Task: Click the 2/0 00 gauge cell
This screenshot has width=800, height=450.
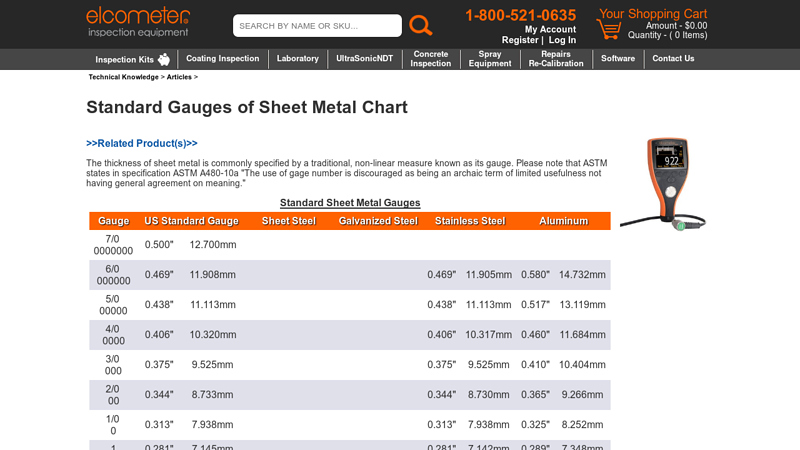Action: [x=113, y=395]
